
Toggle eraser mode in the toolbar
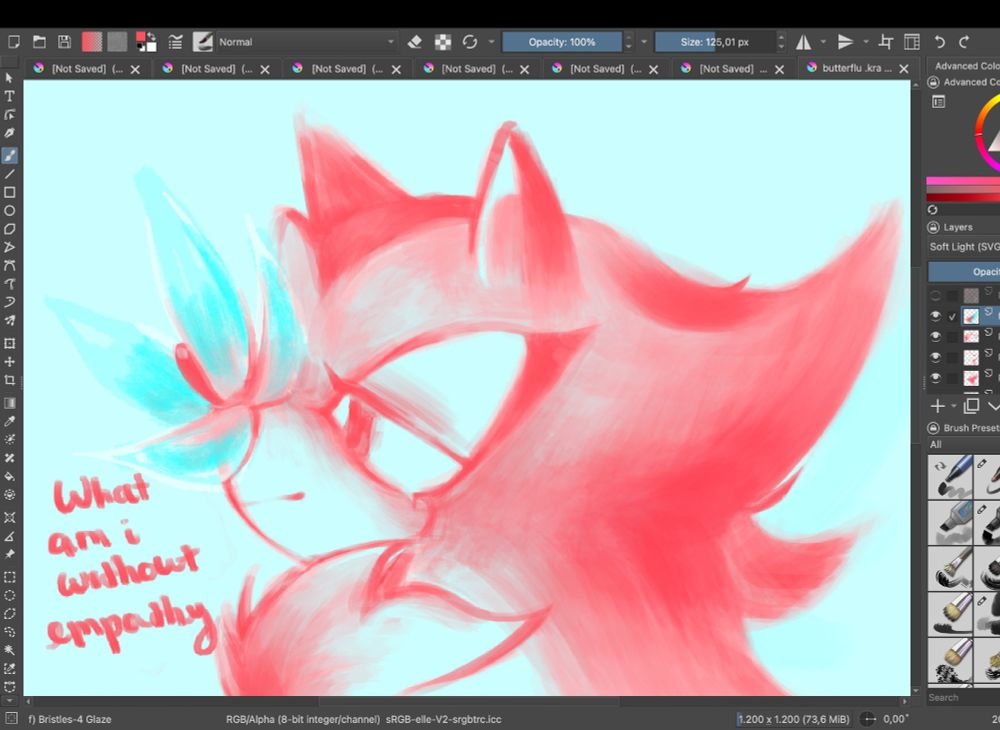pos(415,42)
